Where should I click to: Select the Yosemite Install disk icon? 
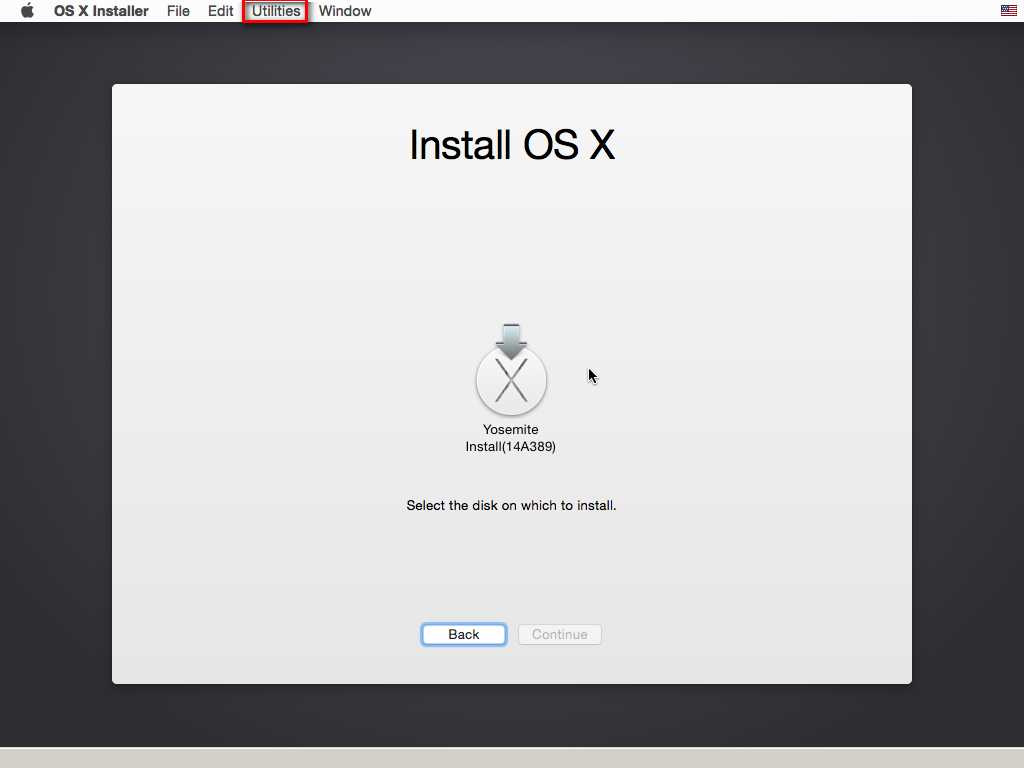(511, 370)
